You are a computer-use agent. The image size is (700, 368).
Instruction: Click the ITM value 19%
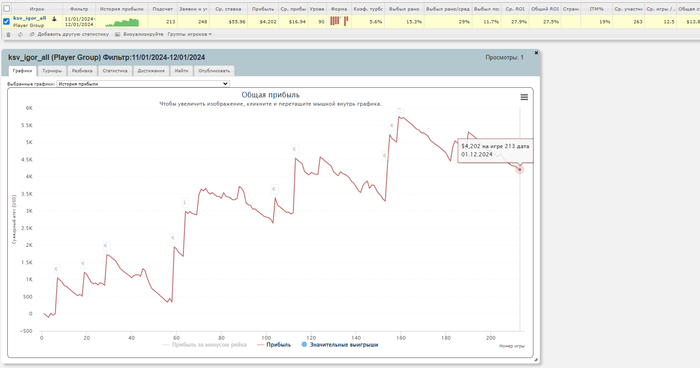click(605, 21)
